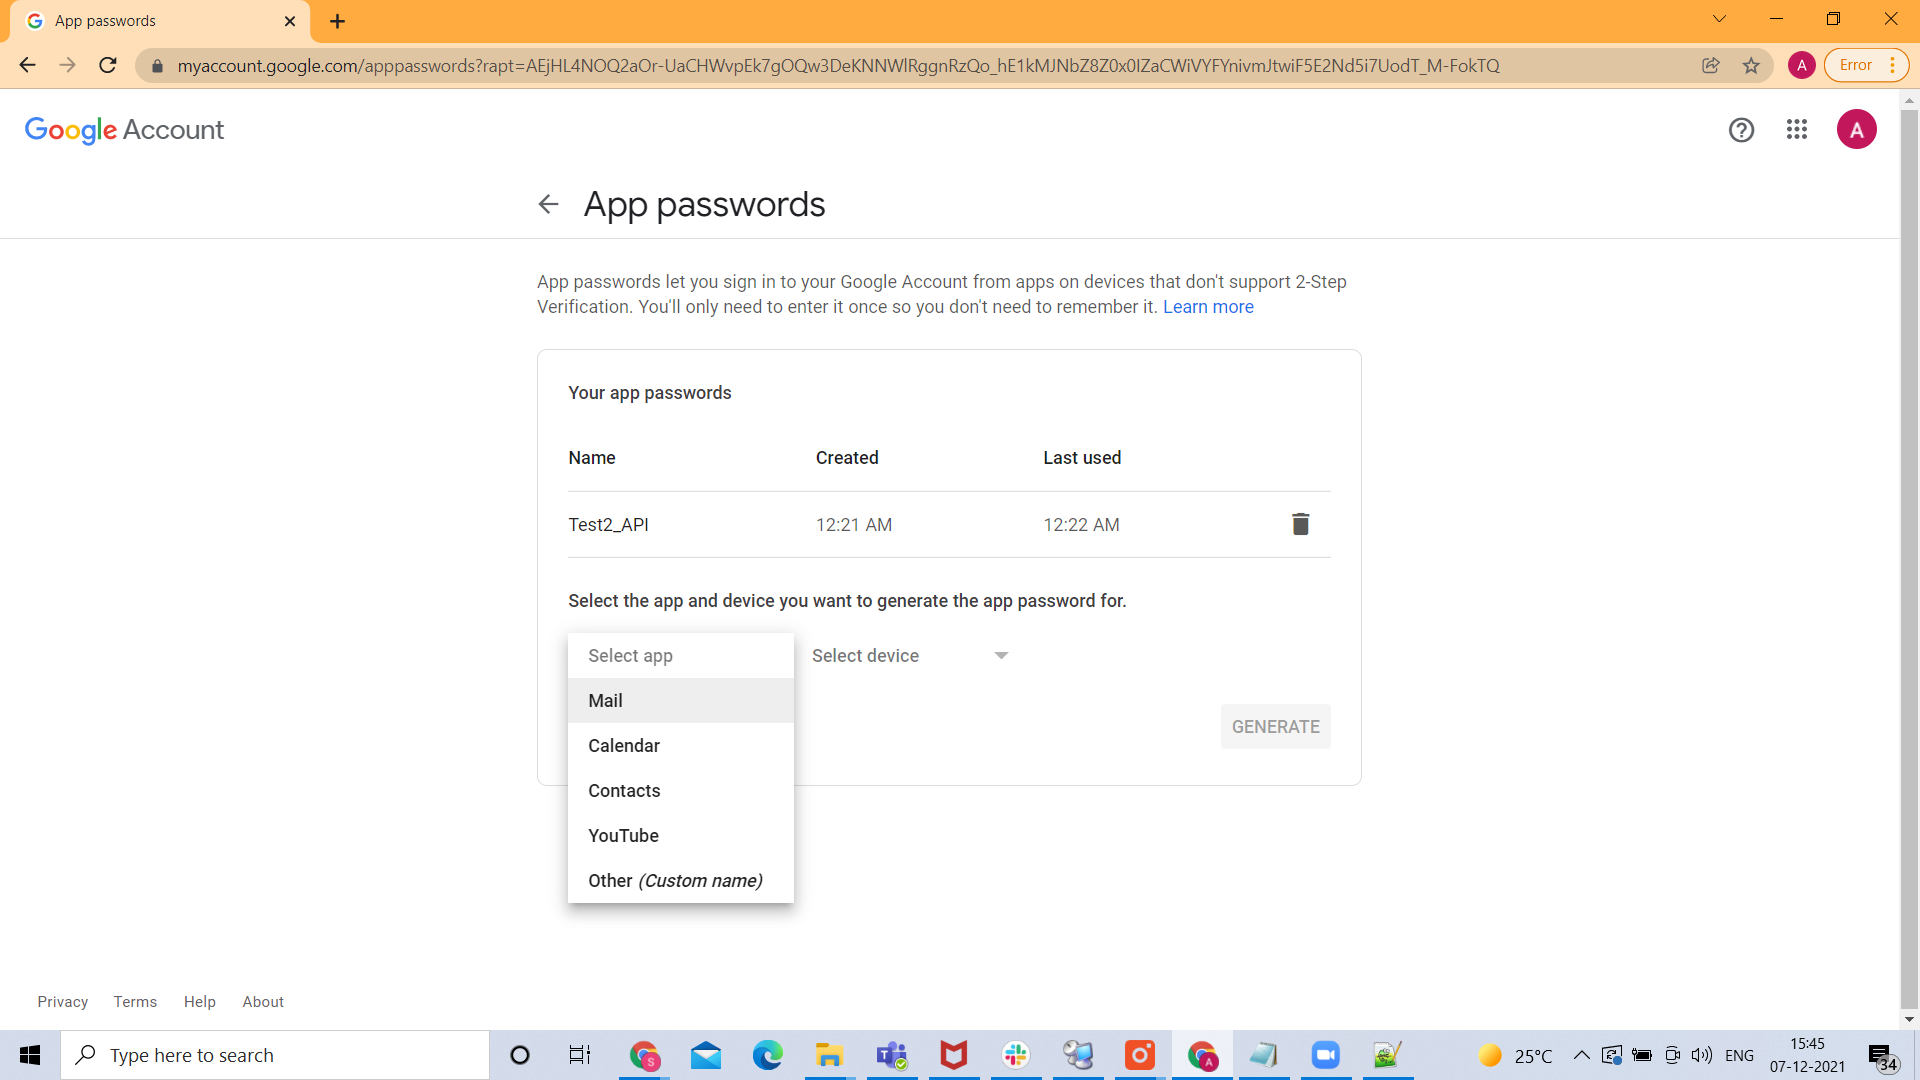
Task: Click the back arrow beside App passwords
Action: click(x=548, y=204)
